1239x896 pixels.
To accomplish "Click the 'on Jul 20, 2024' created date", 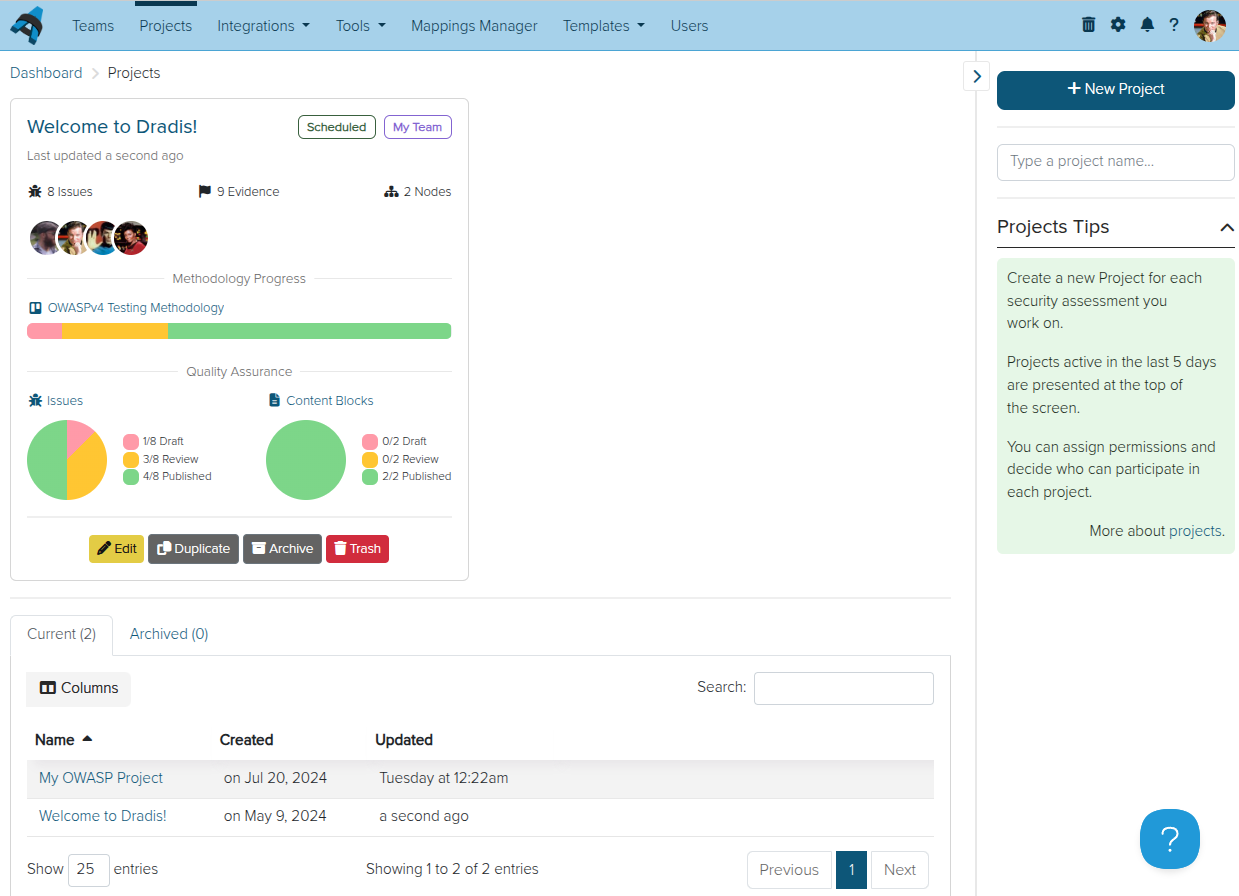I will [x=275, y=778].
